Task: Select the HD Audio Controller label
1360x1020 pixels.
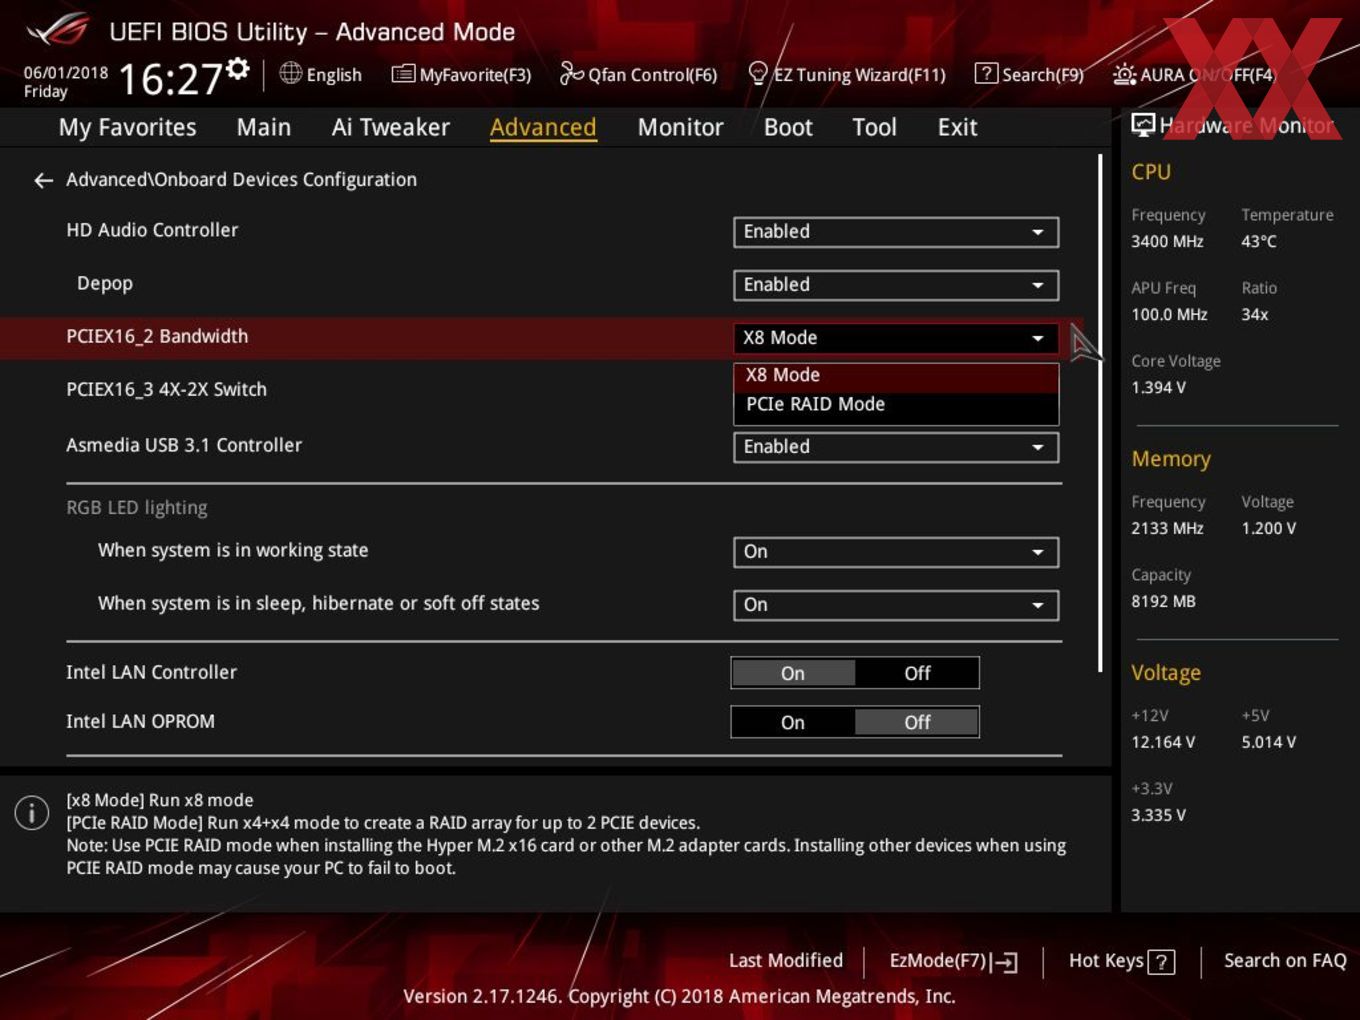Action: pos(152,230)
